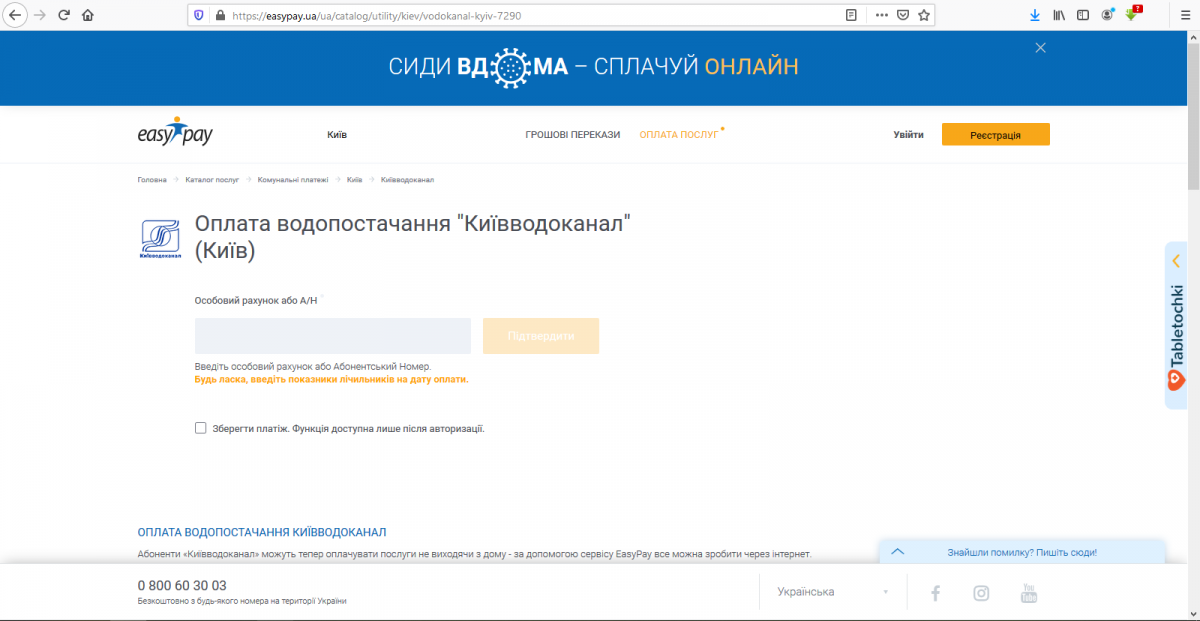The width and height of the screenshot is (1200, 621).
Task: Enable the save payment checkbox
Action: click(x=201, y=428)
